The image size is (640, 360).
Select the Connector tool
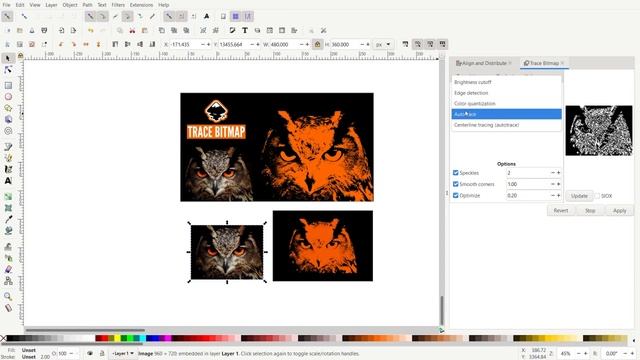point(8,281)
